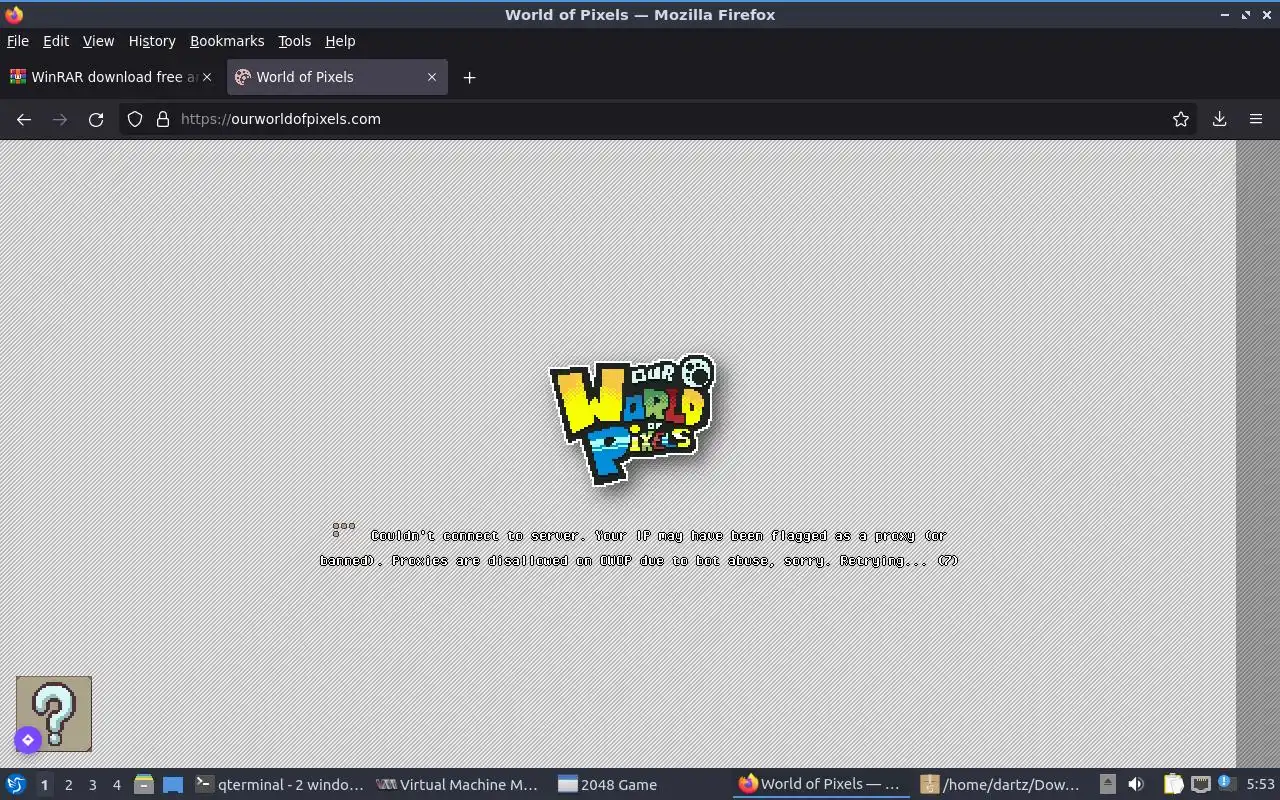Switch to workspace 3
The image size is (1280, 800).
tap(92, 785)
